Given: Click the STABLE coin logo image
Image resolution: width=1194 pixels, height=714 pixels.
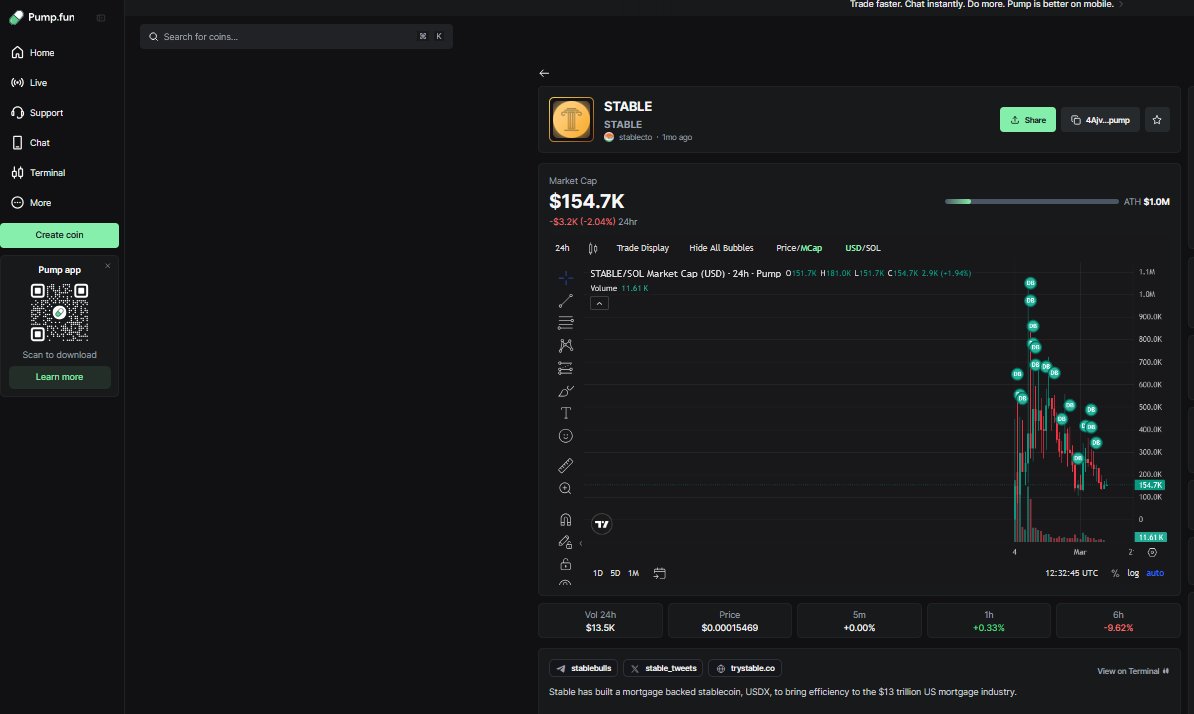Looking at the screenshot, I should [x=571, y=120].
